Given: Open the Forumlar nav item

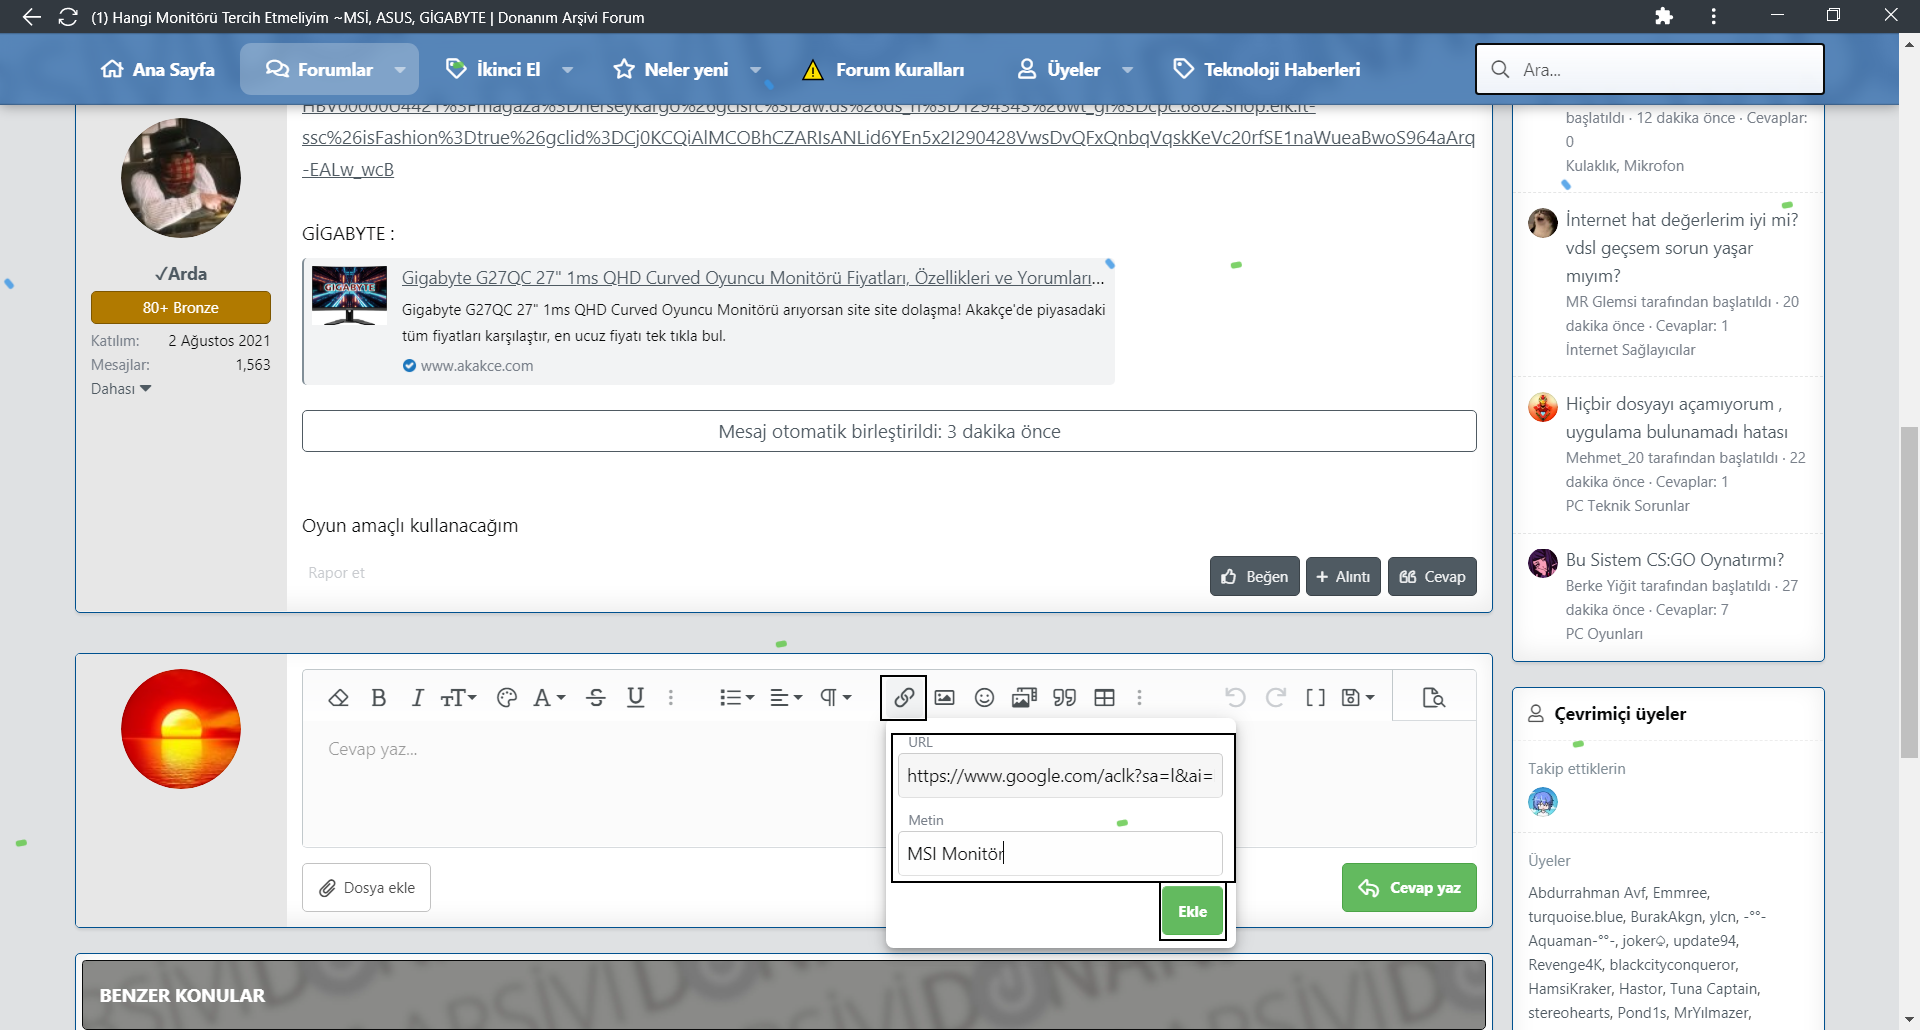Looking at the screenshot, I should [319, 70].
